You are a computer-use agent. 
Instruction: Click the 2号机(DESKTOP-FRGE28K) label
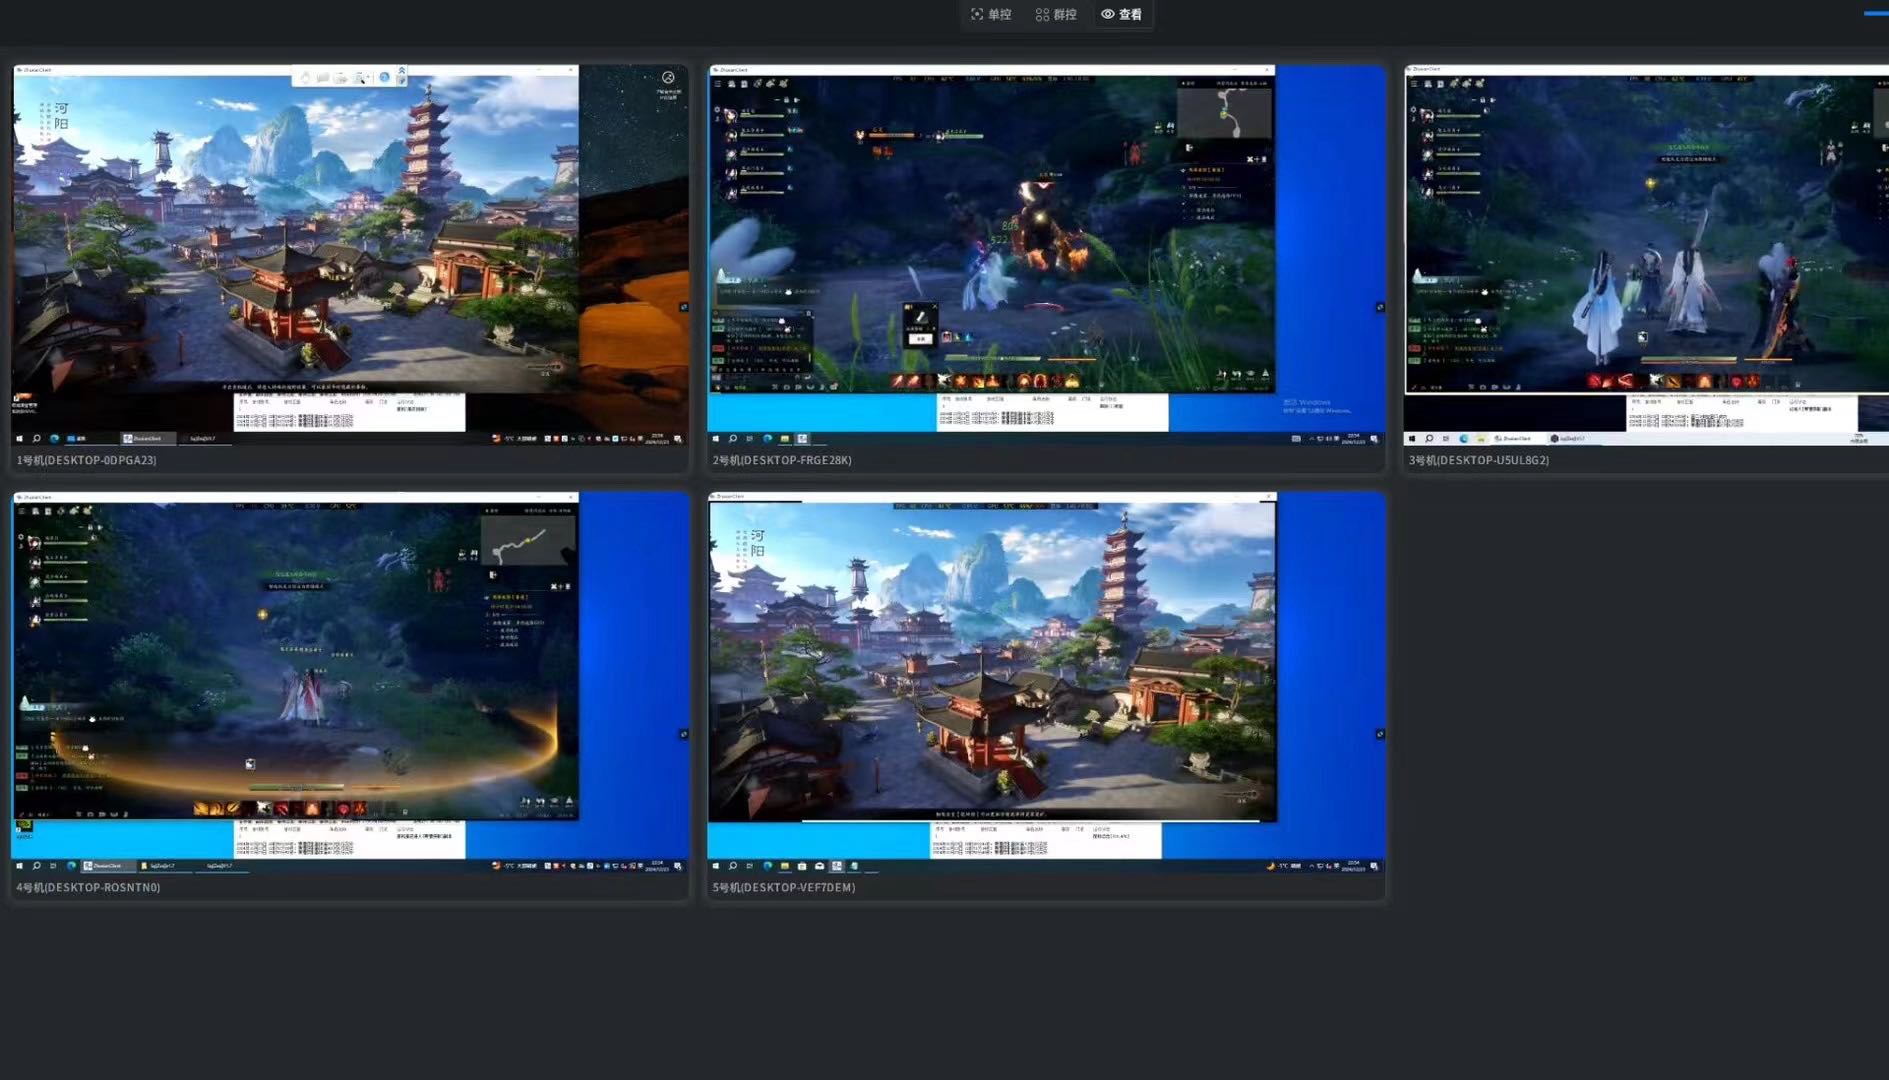tap(782, 460)
